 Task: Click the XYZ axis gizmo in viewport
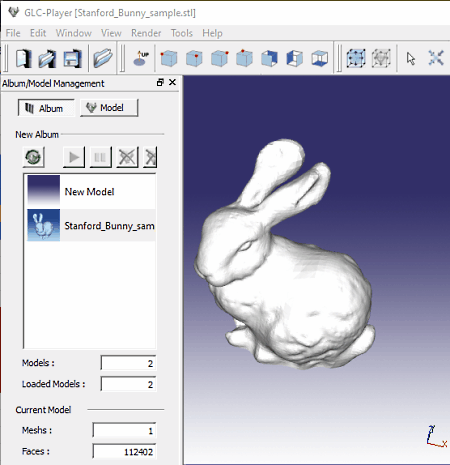pyautogui.click(x=436, y=437)
